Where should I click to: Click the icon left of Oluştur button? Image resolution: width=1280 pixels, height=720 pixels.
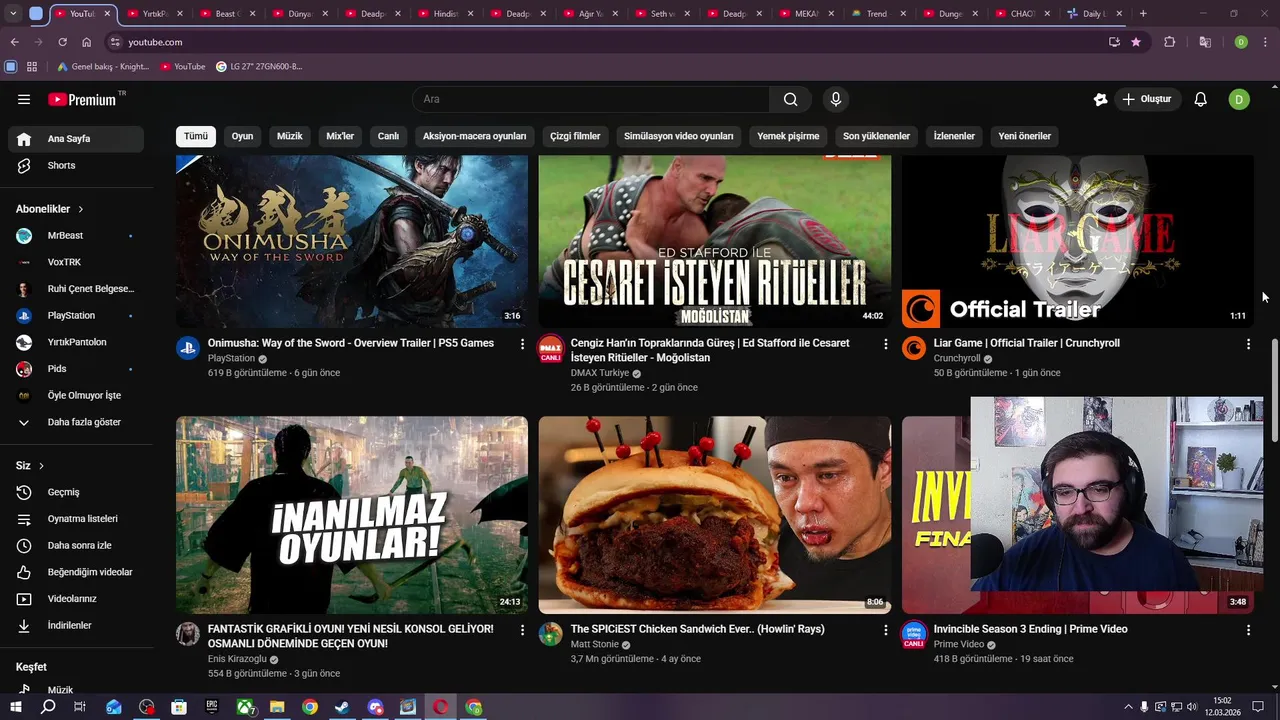click(x=1100, y=99)
